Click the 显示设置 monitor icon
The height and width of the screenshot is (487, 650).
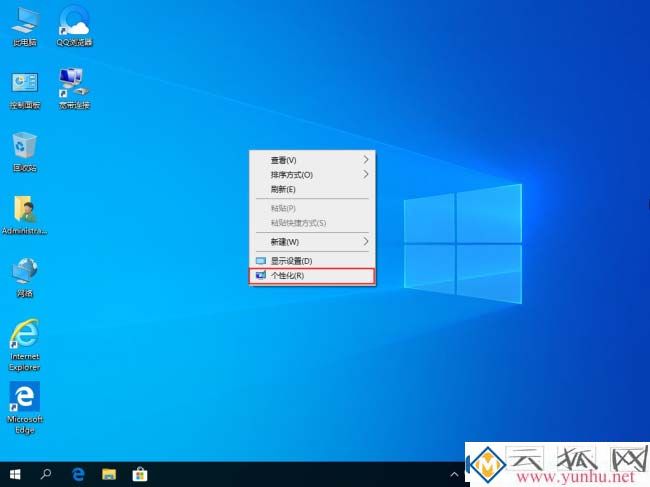[x=261, y=261]
